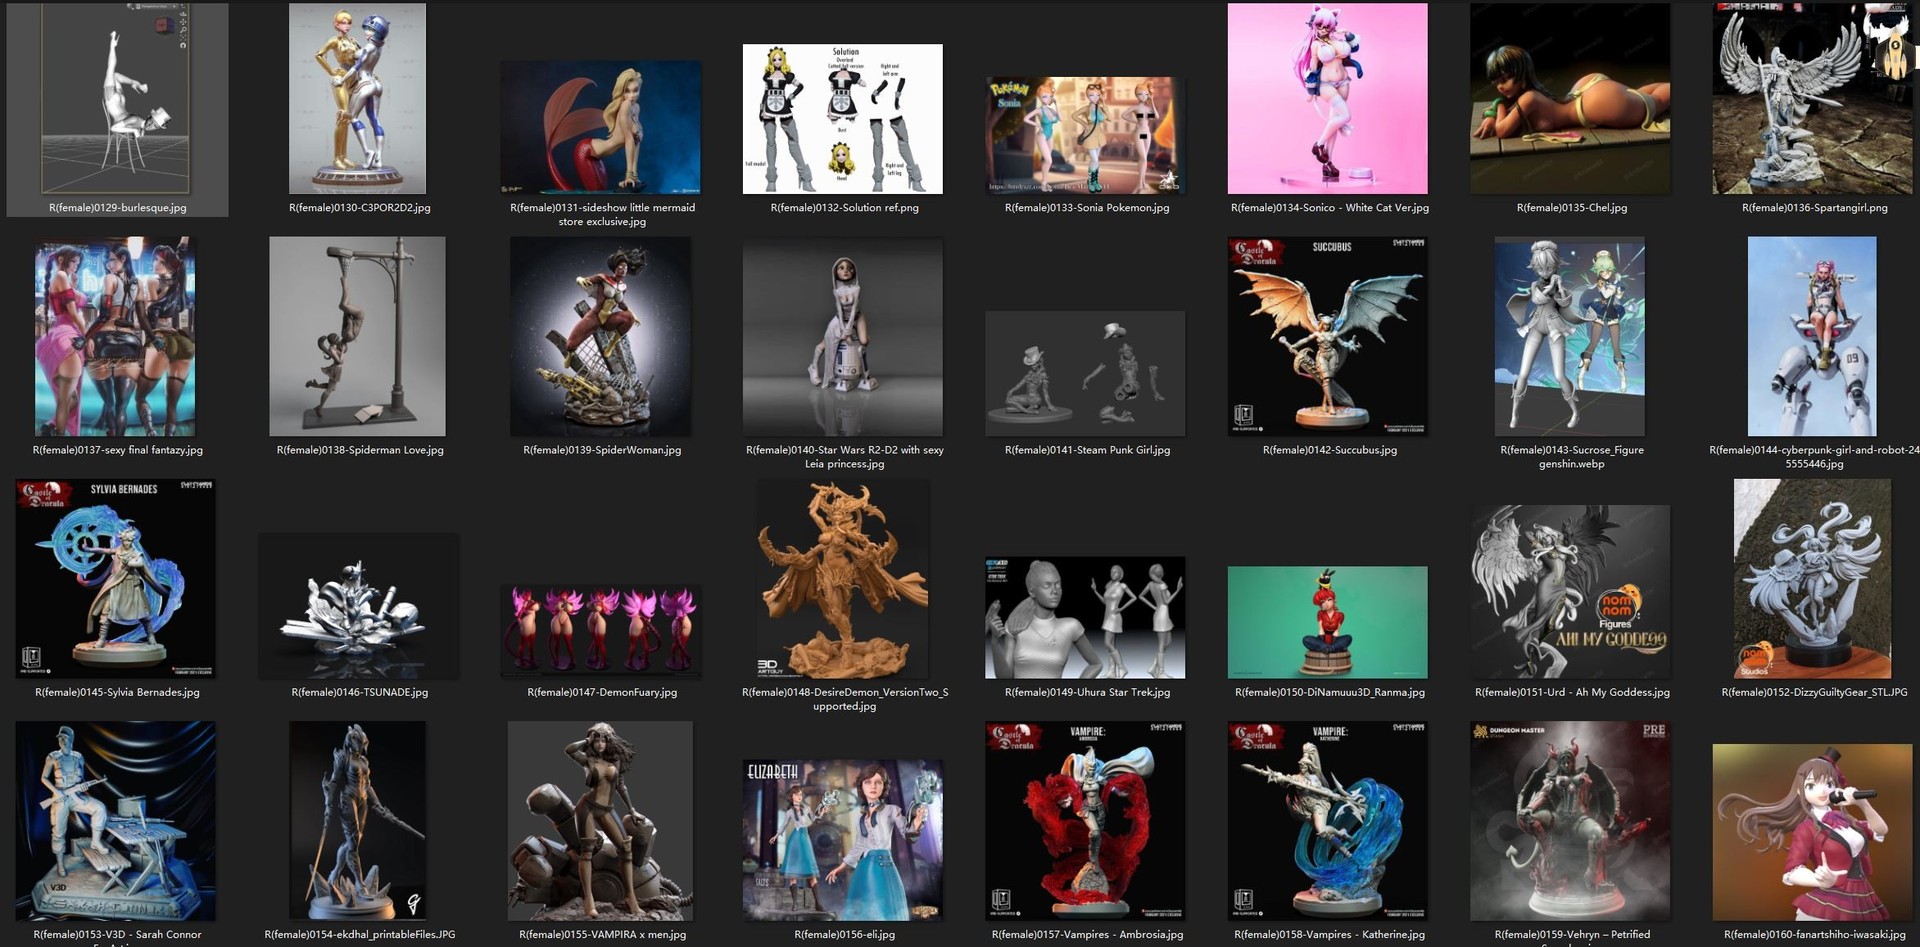Image resolution: width=1920 pixels, height=947 pixels.
Task: Select the Steam Punk Girl thumbnail
Action: pyautogui.click(x=1085, y=374)
